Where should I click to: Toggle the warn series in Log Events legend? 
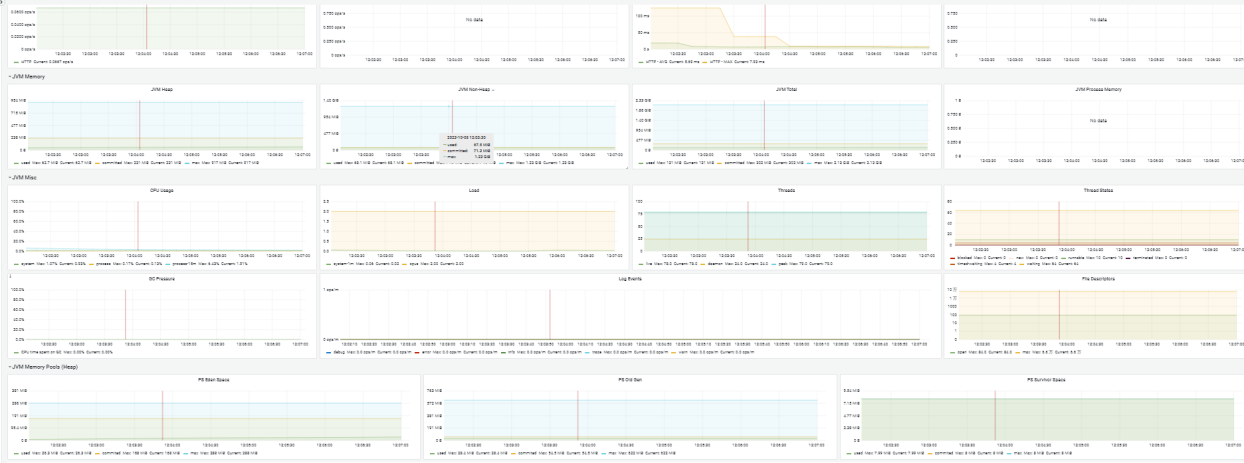click(684, 352)
